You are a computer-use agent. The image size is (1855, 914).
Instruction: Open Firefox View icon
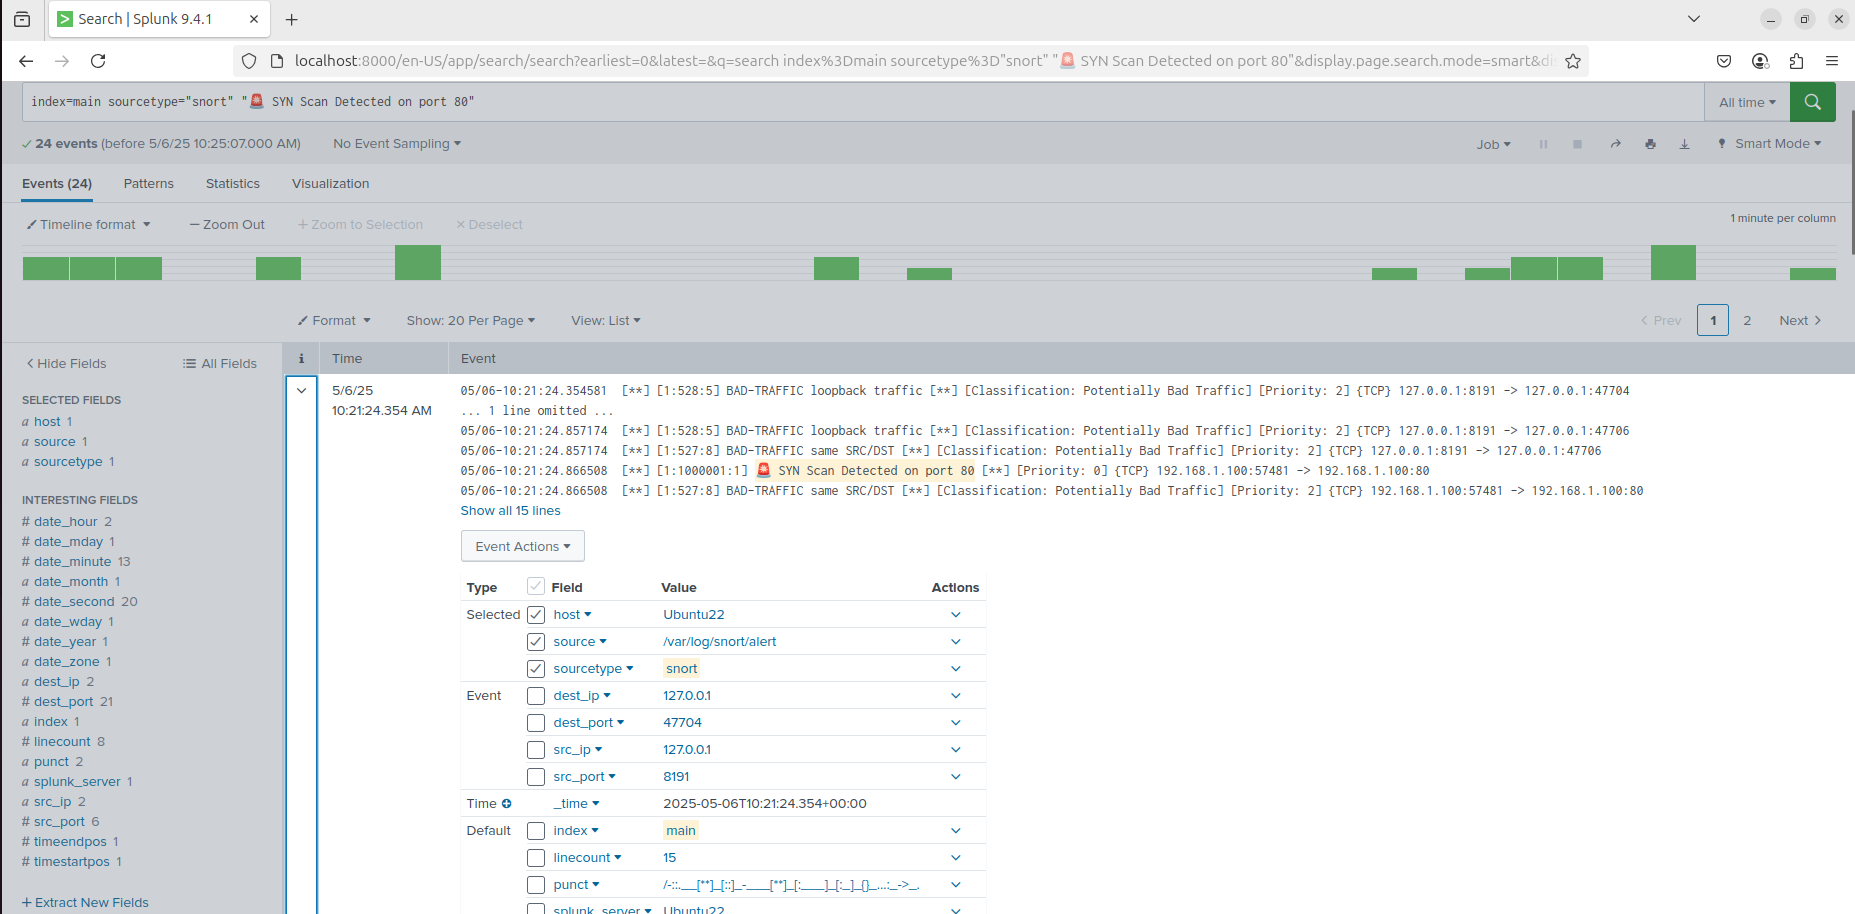[x=22, y=19]
